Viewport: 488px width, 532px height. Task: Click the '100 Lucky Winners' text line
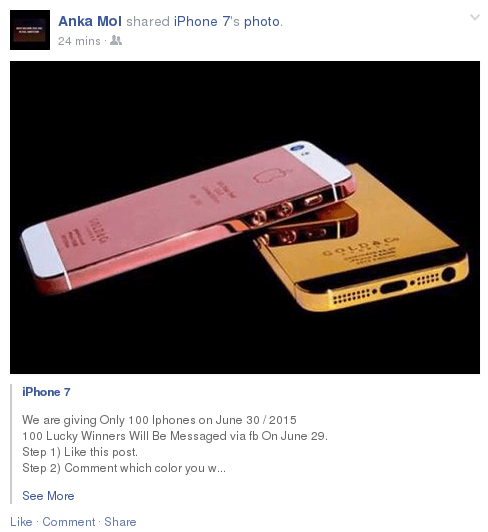point(175,436)
